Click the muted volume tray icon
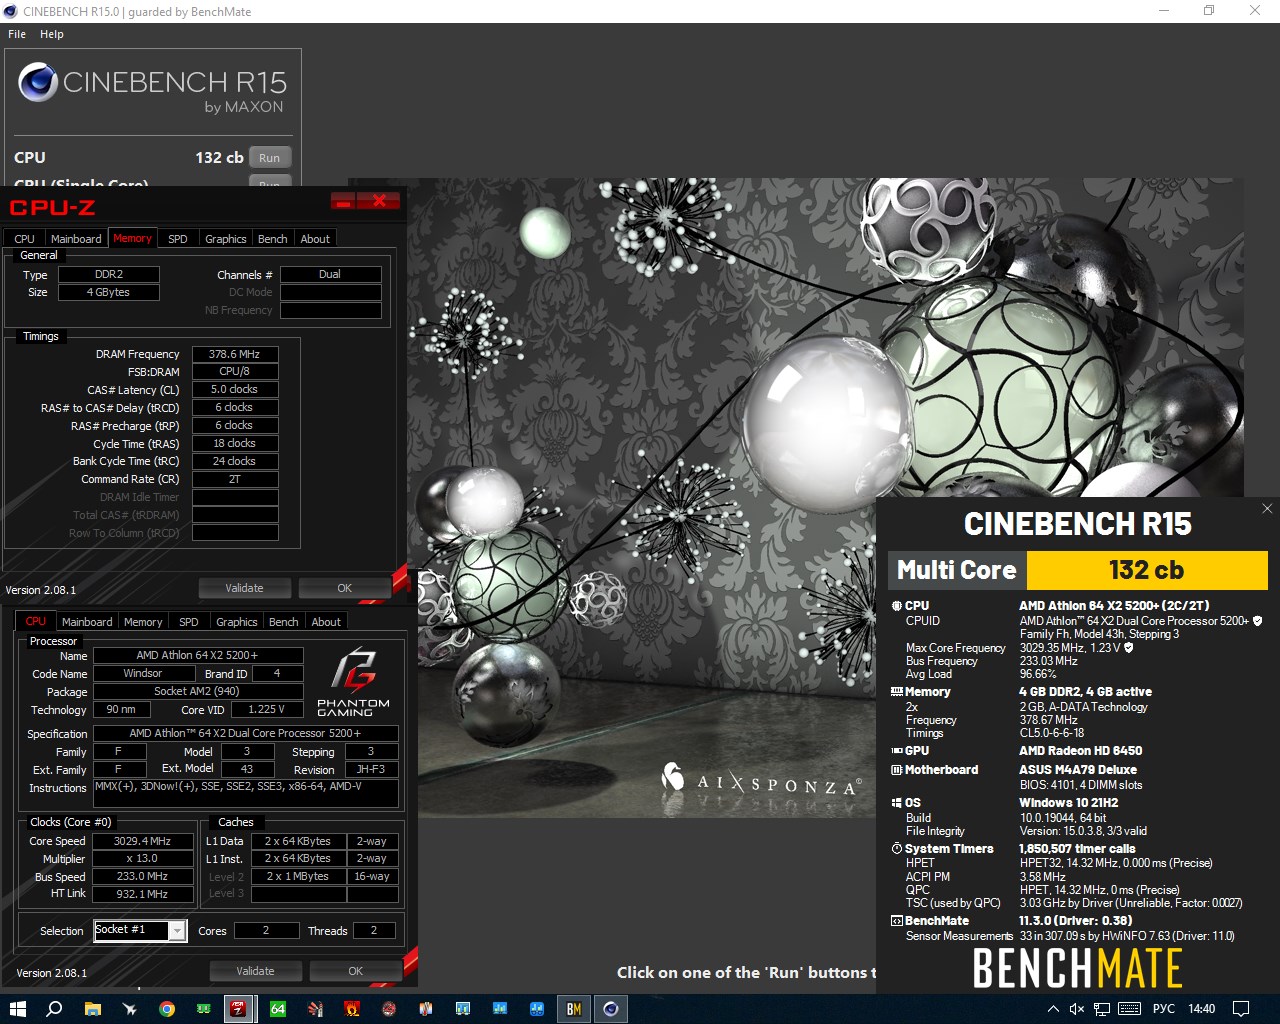Viewport: 1280px width, 1024px height. 1076,1009
